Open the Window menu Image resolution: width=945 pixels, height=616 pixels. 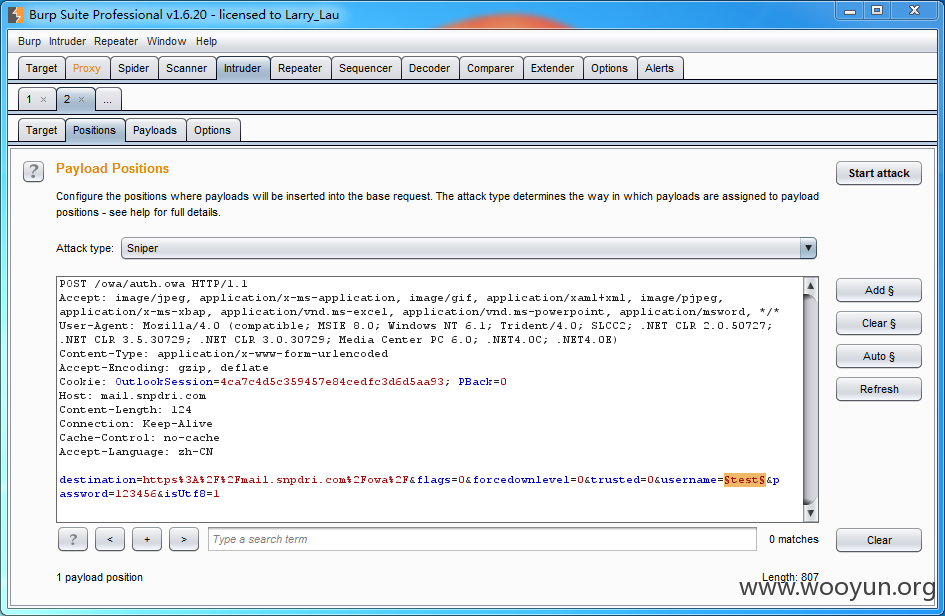(166, 42)
